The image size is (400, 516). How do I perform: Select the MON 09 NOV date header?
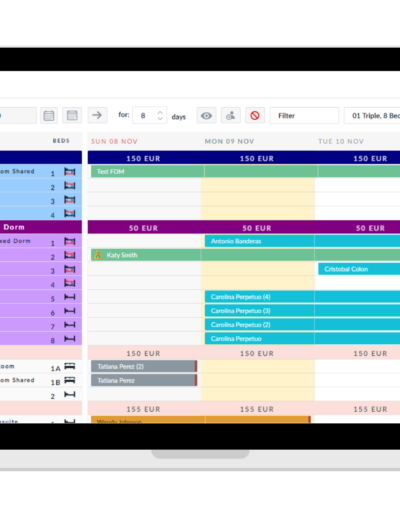(229, 141)
